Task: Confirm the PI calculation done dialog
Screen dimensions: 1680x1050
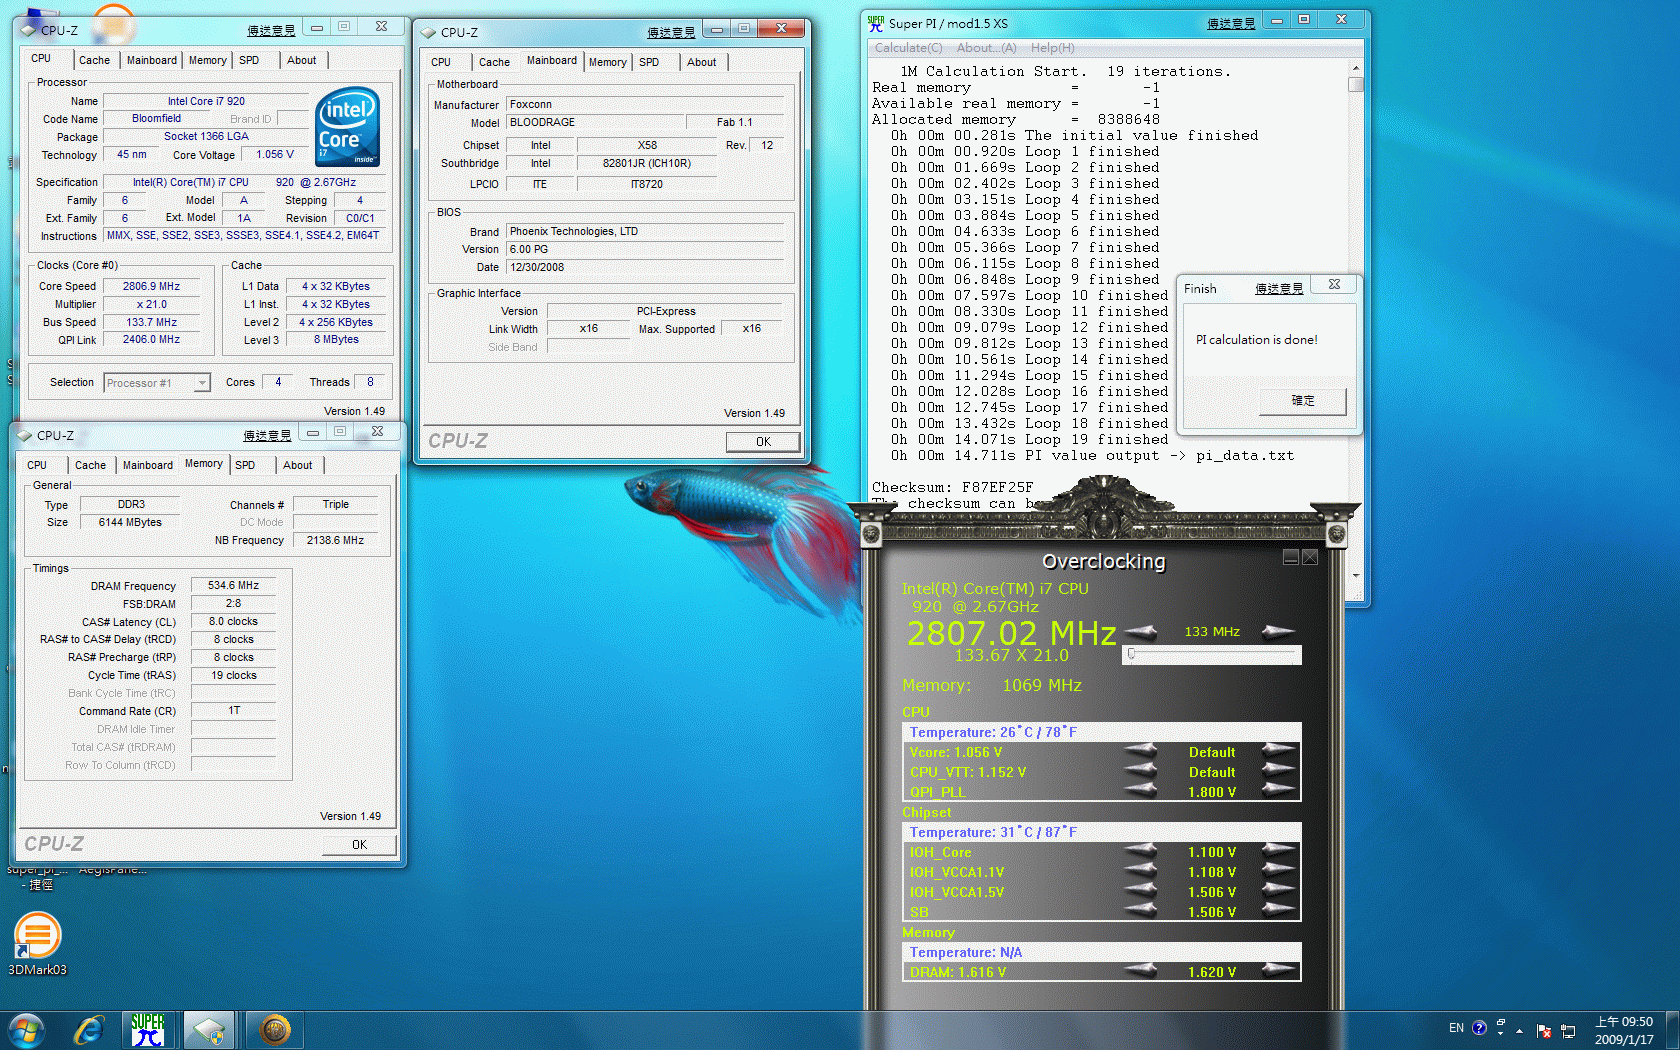Action: (1302, 400)
